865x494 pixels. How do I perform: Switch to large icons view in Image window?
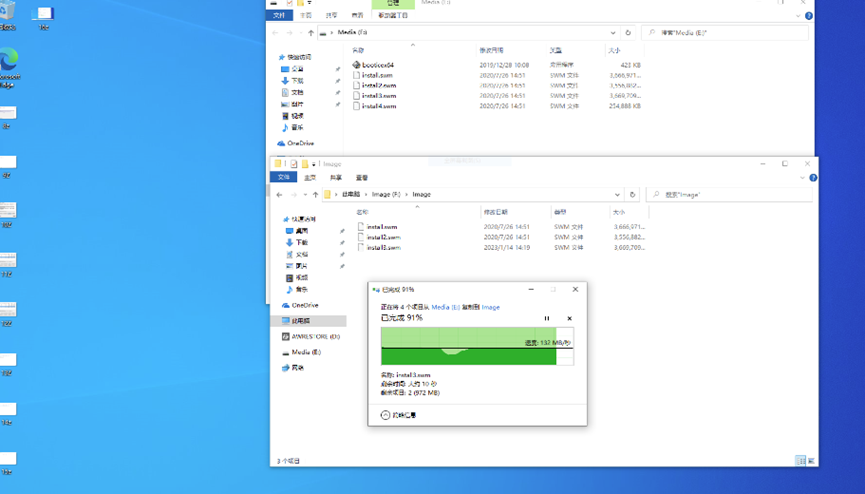tap(811, 460)
